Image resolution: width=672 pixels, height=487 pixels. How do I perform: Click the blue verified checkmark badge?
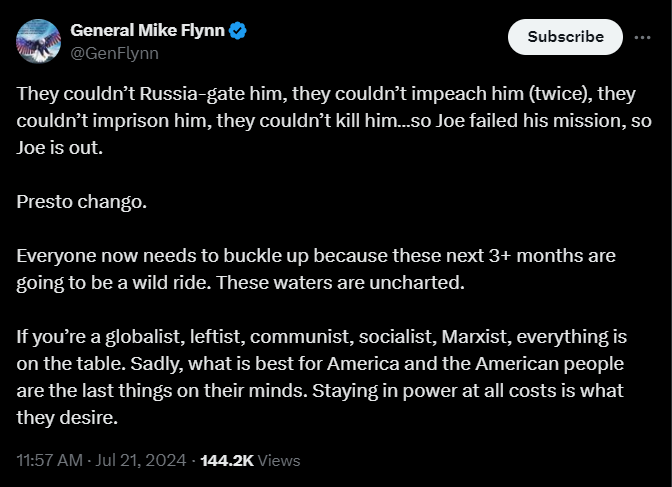click(238, 31)
